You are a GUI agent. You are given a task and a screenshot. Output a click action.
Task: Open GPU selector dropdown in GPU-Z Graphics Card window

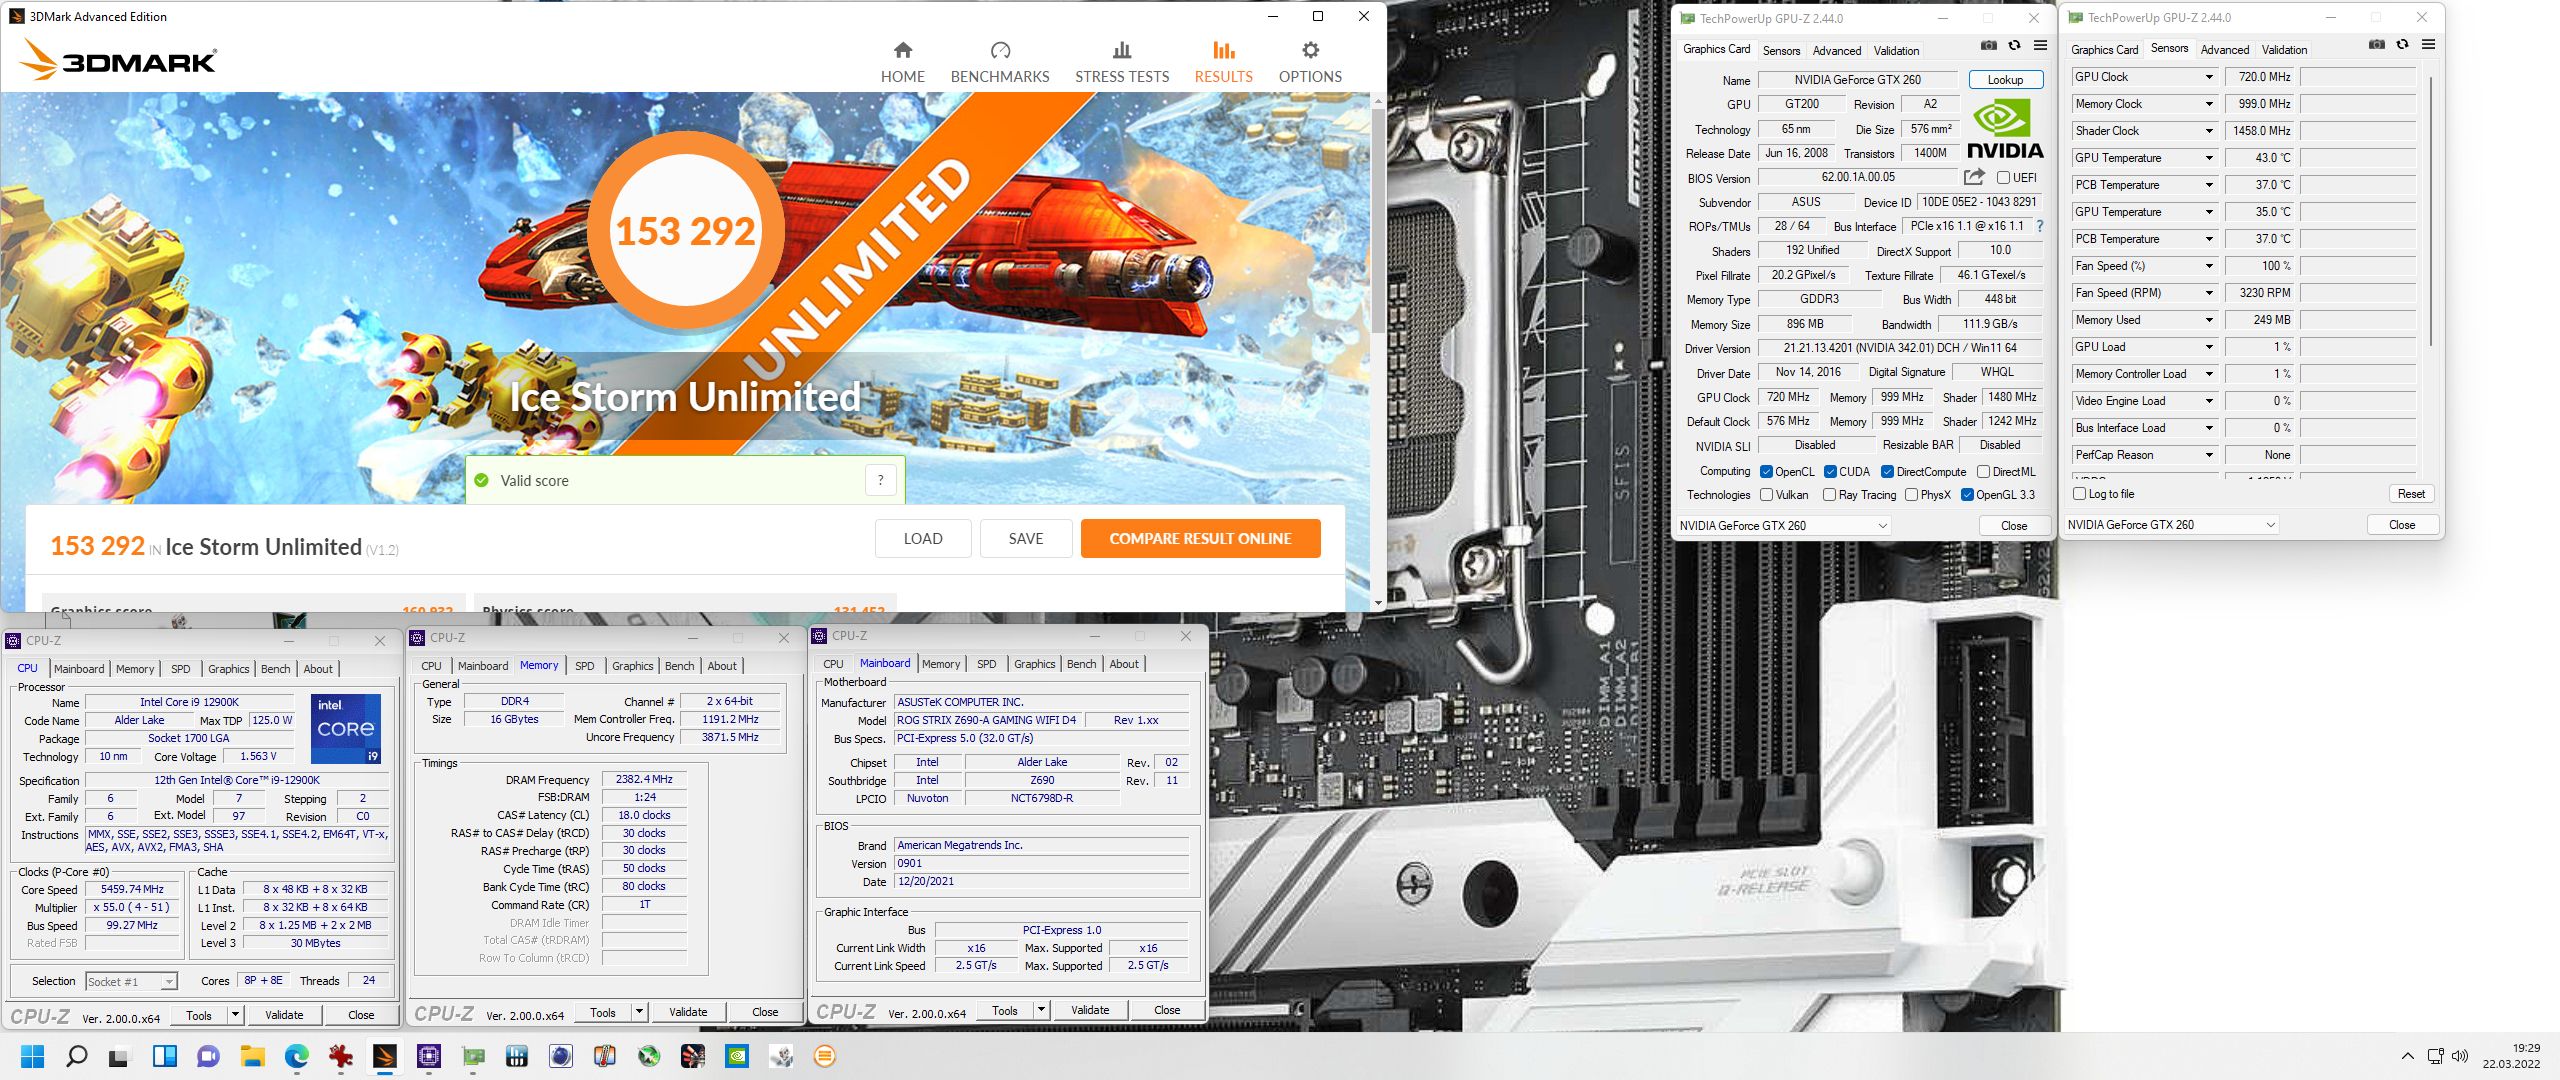pyautogui.click(x=1783, y=526)
